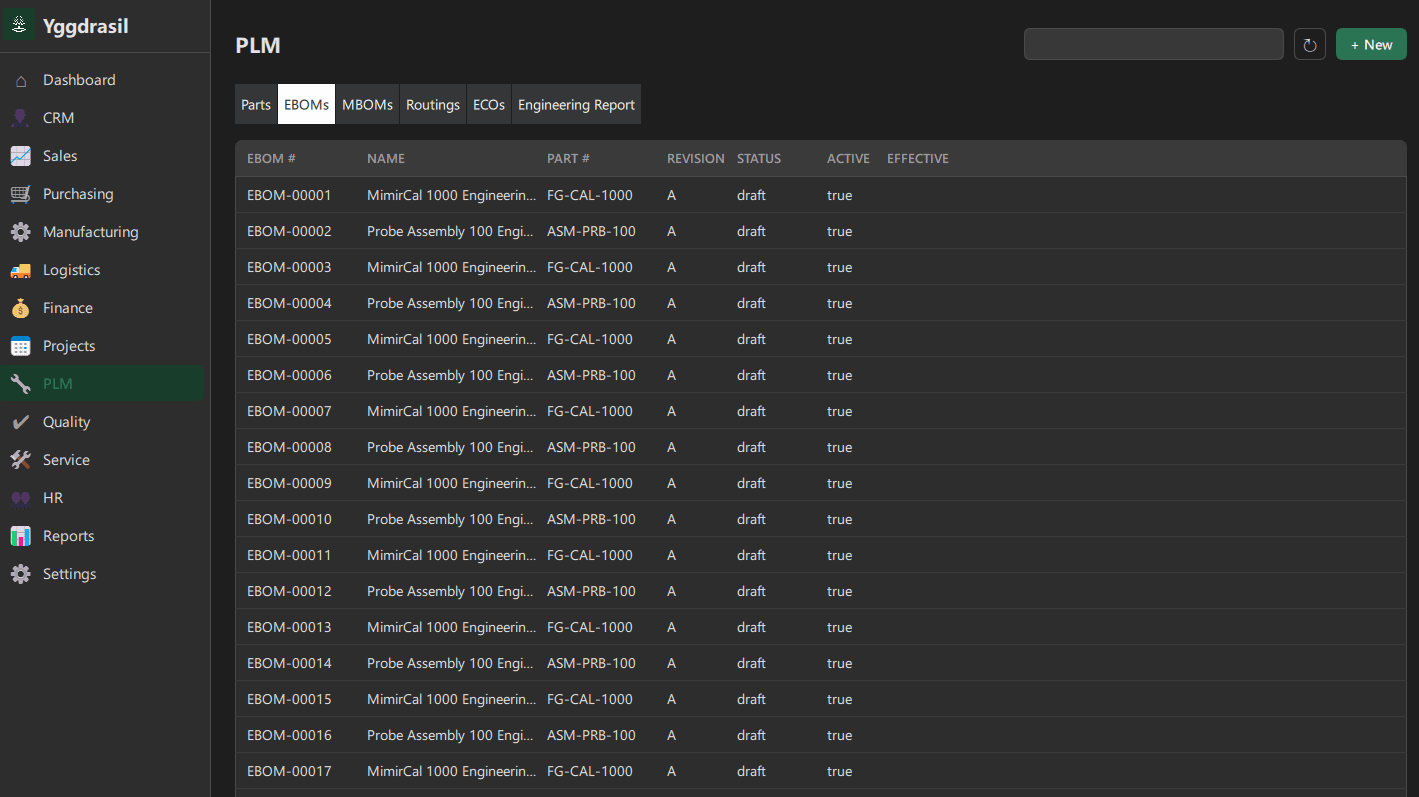The width and height of the screenshot is (1419, 797).
Task: Open the Engineering Report tab
Action: click(x=576, y=104)
